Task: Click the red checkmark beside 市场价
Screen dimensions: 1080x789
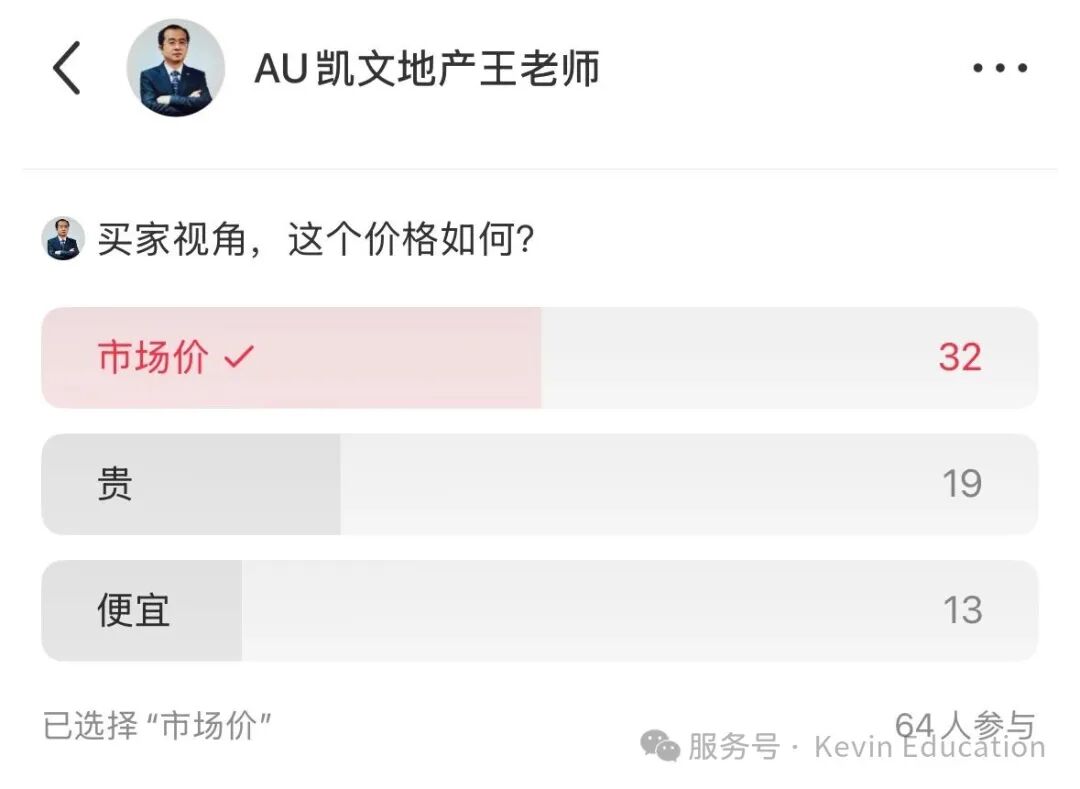Action: tap(237, 357)
